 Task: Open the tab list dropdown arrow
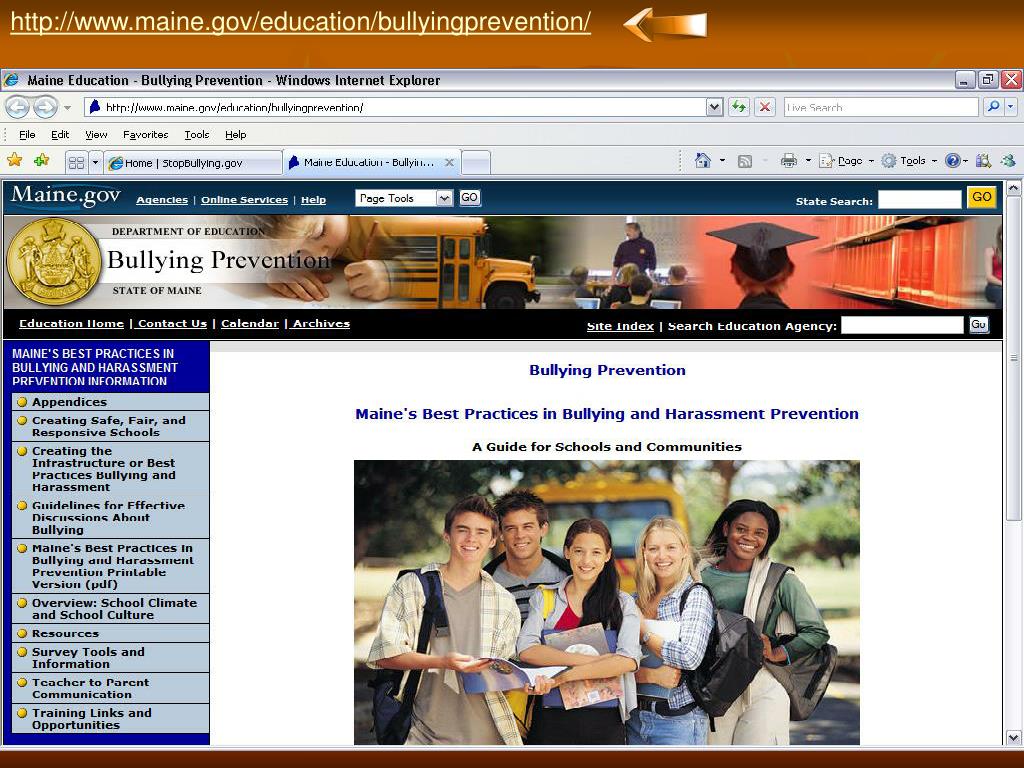pos(95,163)
